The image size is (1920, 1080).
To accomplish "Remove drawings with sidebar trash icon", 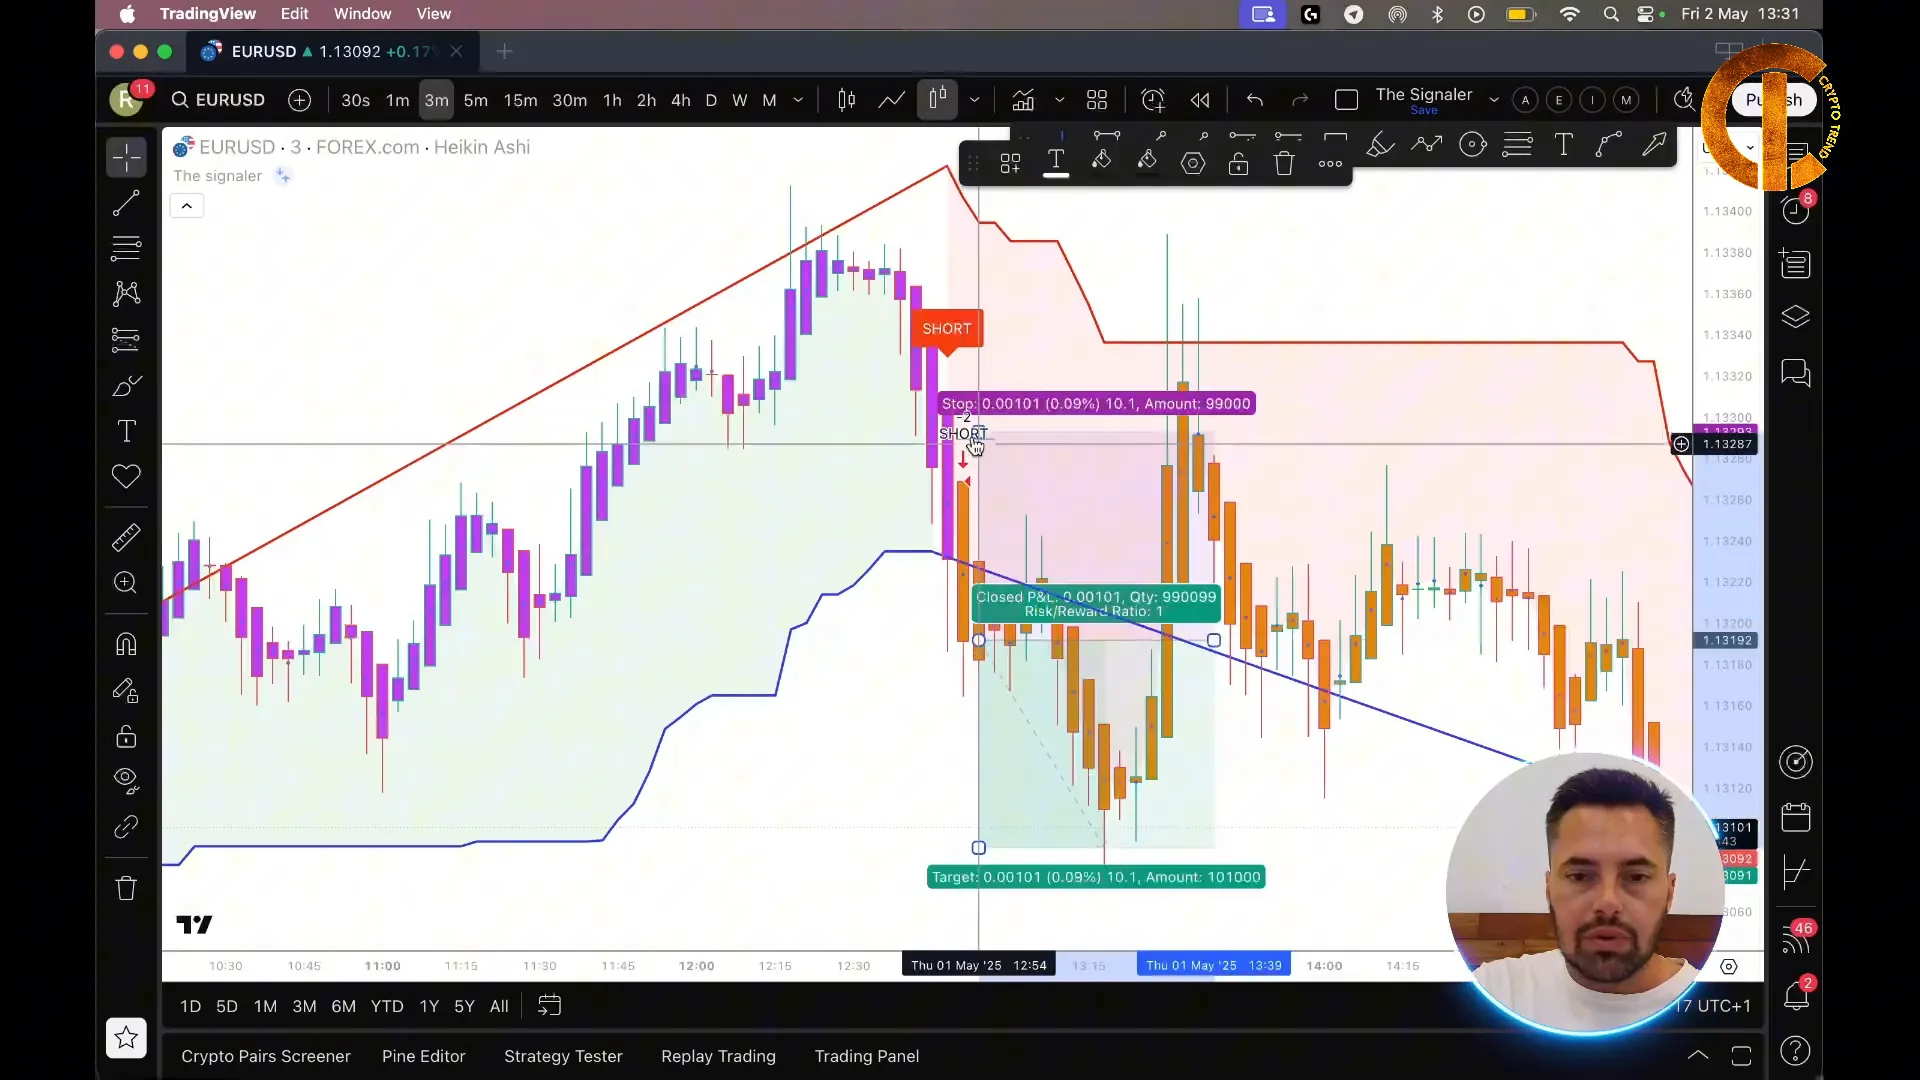I will (126, 888).
